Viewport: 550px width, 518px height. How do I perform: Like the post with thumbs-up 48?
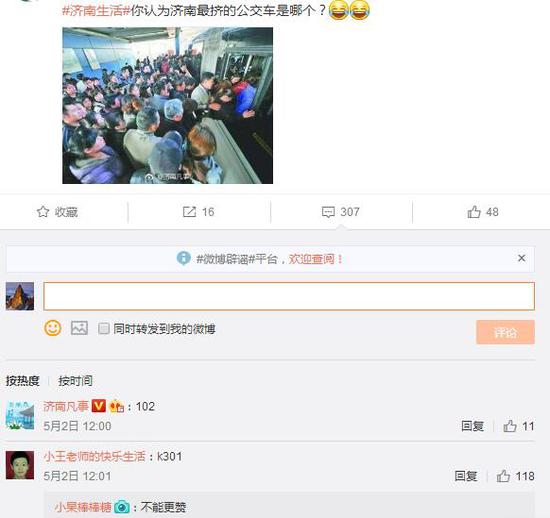pyautogui.click(x=474, y=211)
